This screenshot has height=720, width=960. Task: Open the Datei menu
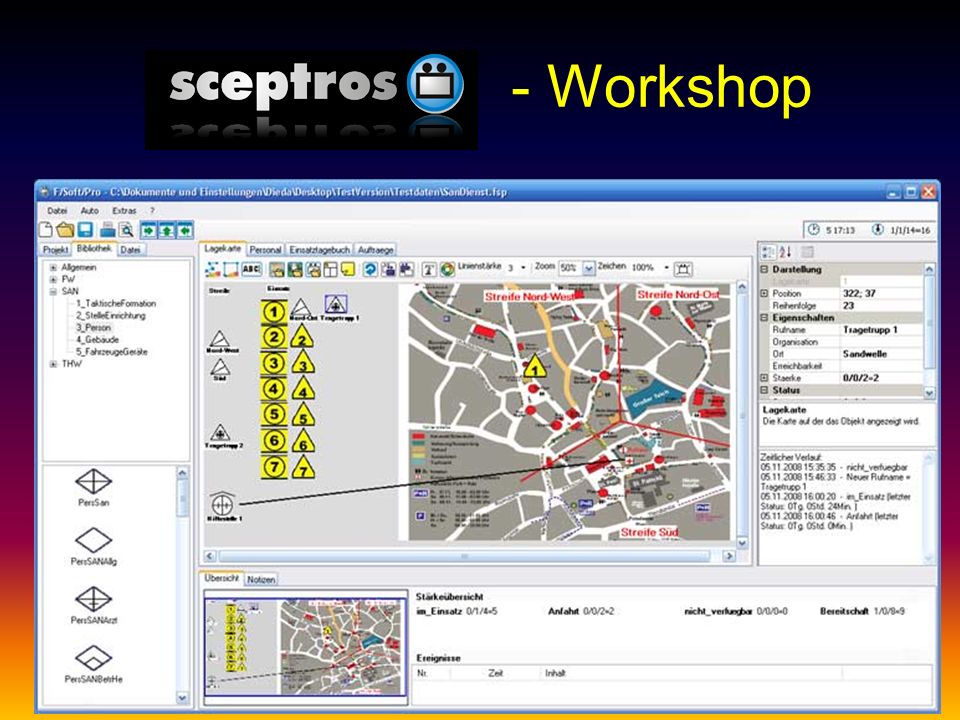[x=57, y=211]
